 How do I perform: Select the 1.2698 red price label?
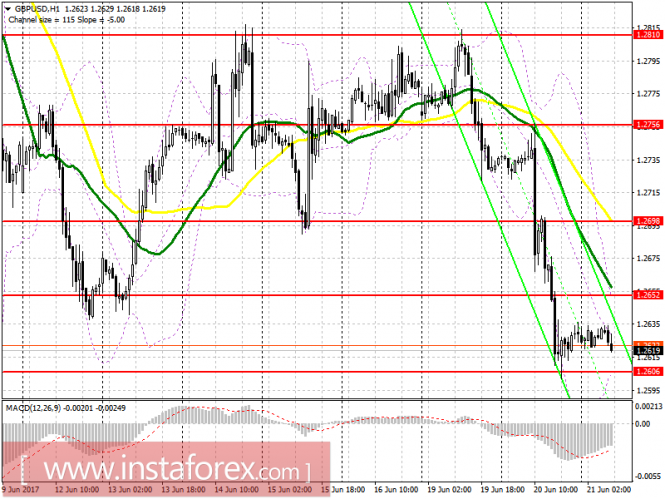(x=647, y=220)
